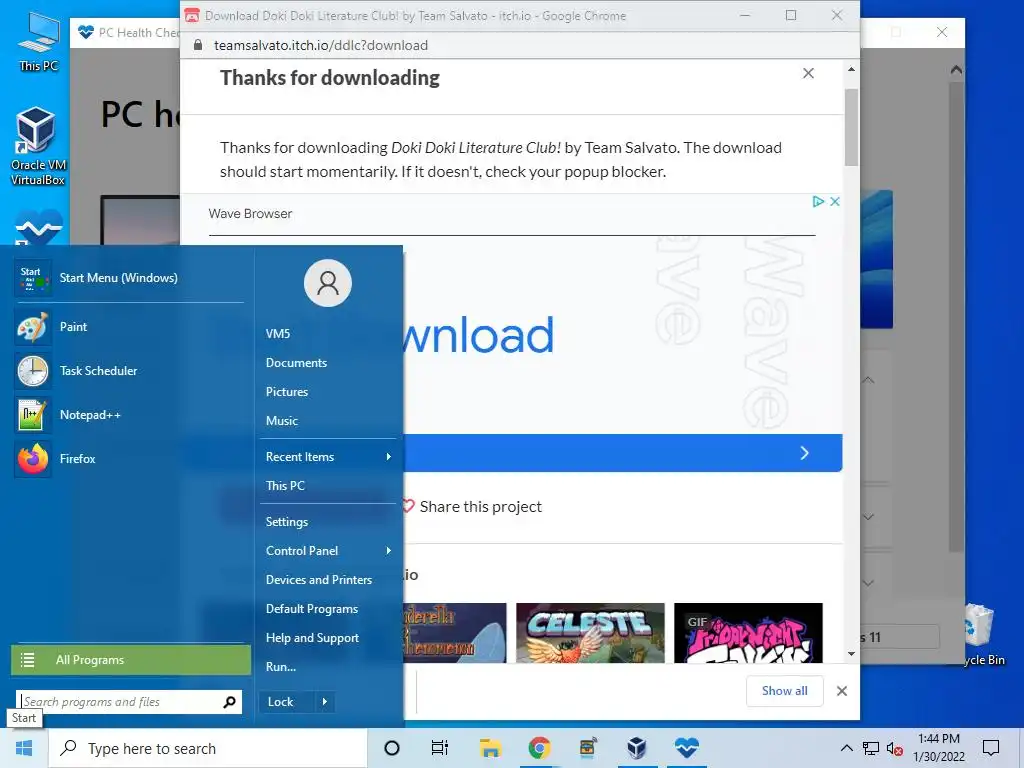The height and width of the screenshot is (768, 1024).
Task: Click the PC Health Check window title
Action: click(x=138, y=32)
